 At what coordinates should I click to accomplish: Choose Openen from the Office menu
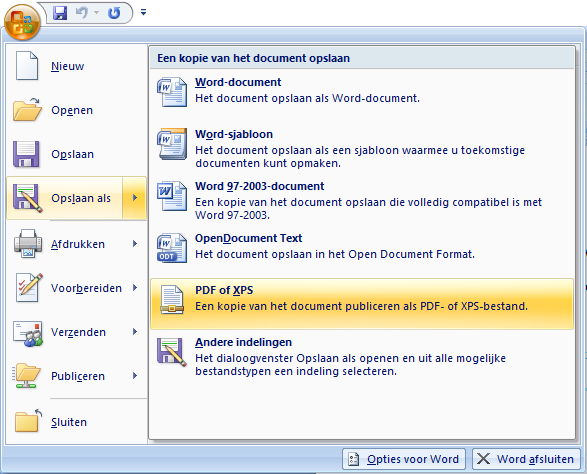[x=76, y=110]
